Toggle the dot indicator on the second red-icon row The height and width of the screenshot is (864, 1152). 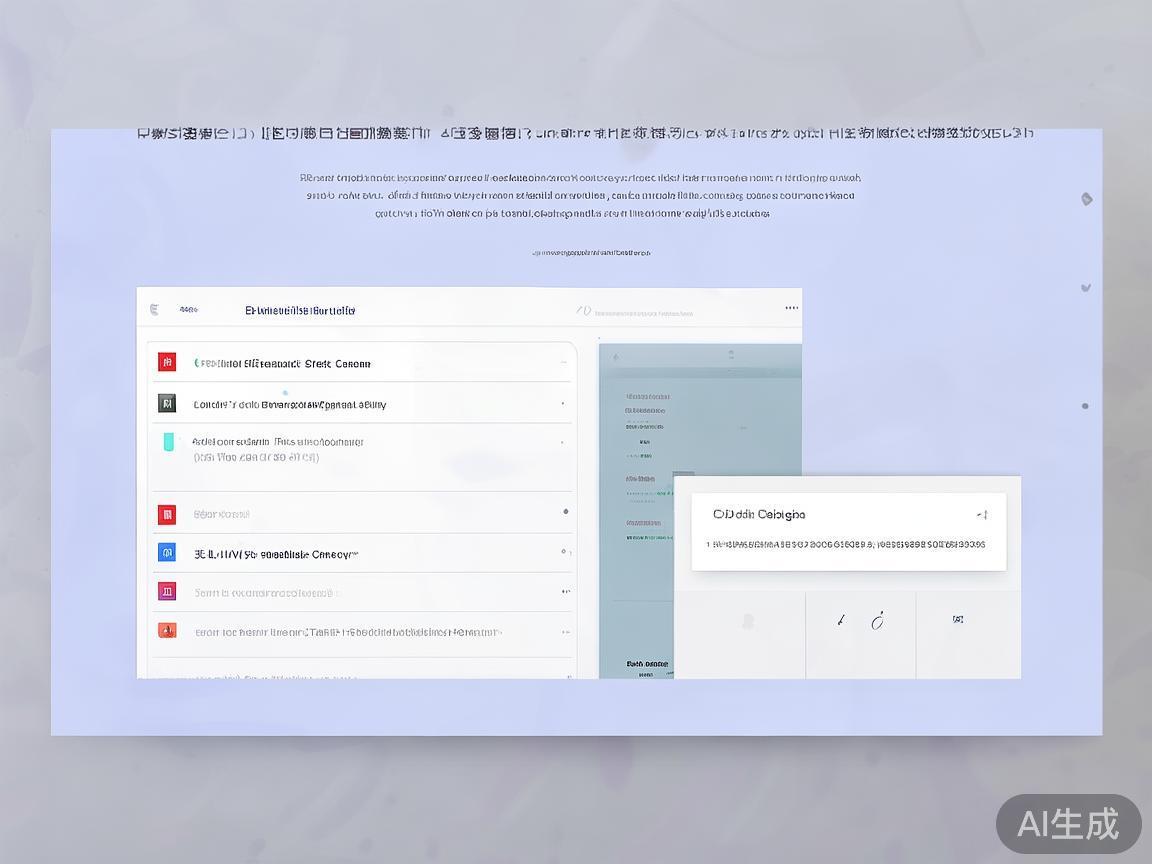[565, 512]
